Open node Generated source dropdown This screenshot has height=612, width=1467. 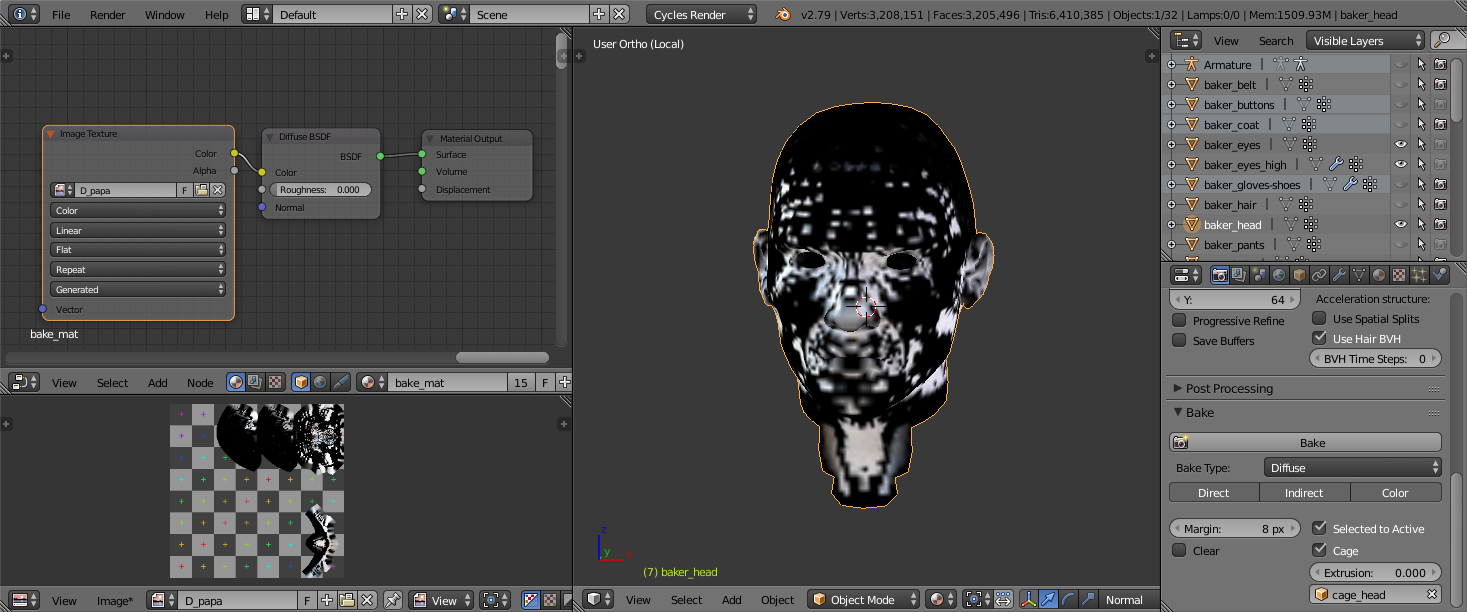138,290
